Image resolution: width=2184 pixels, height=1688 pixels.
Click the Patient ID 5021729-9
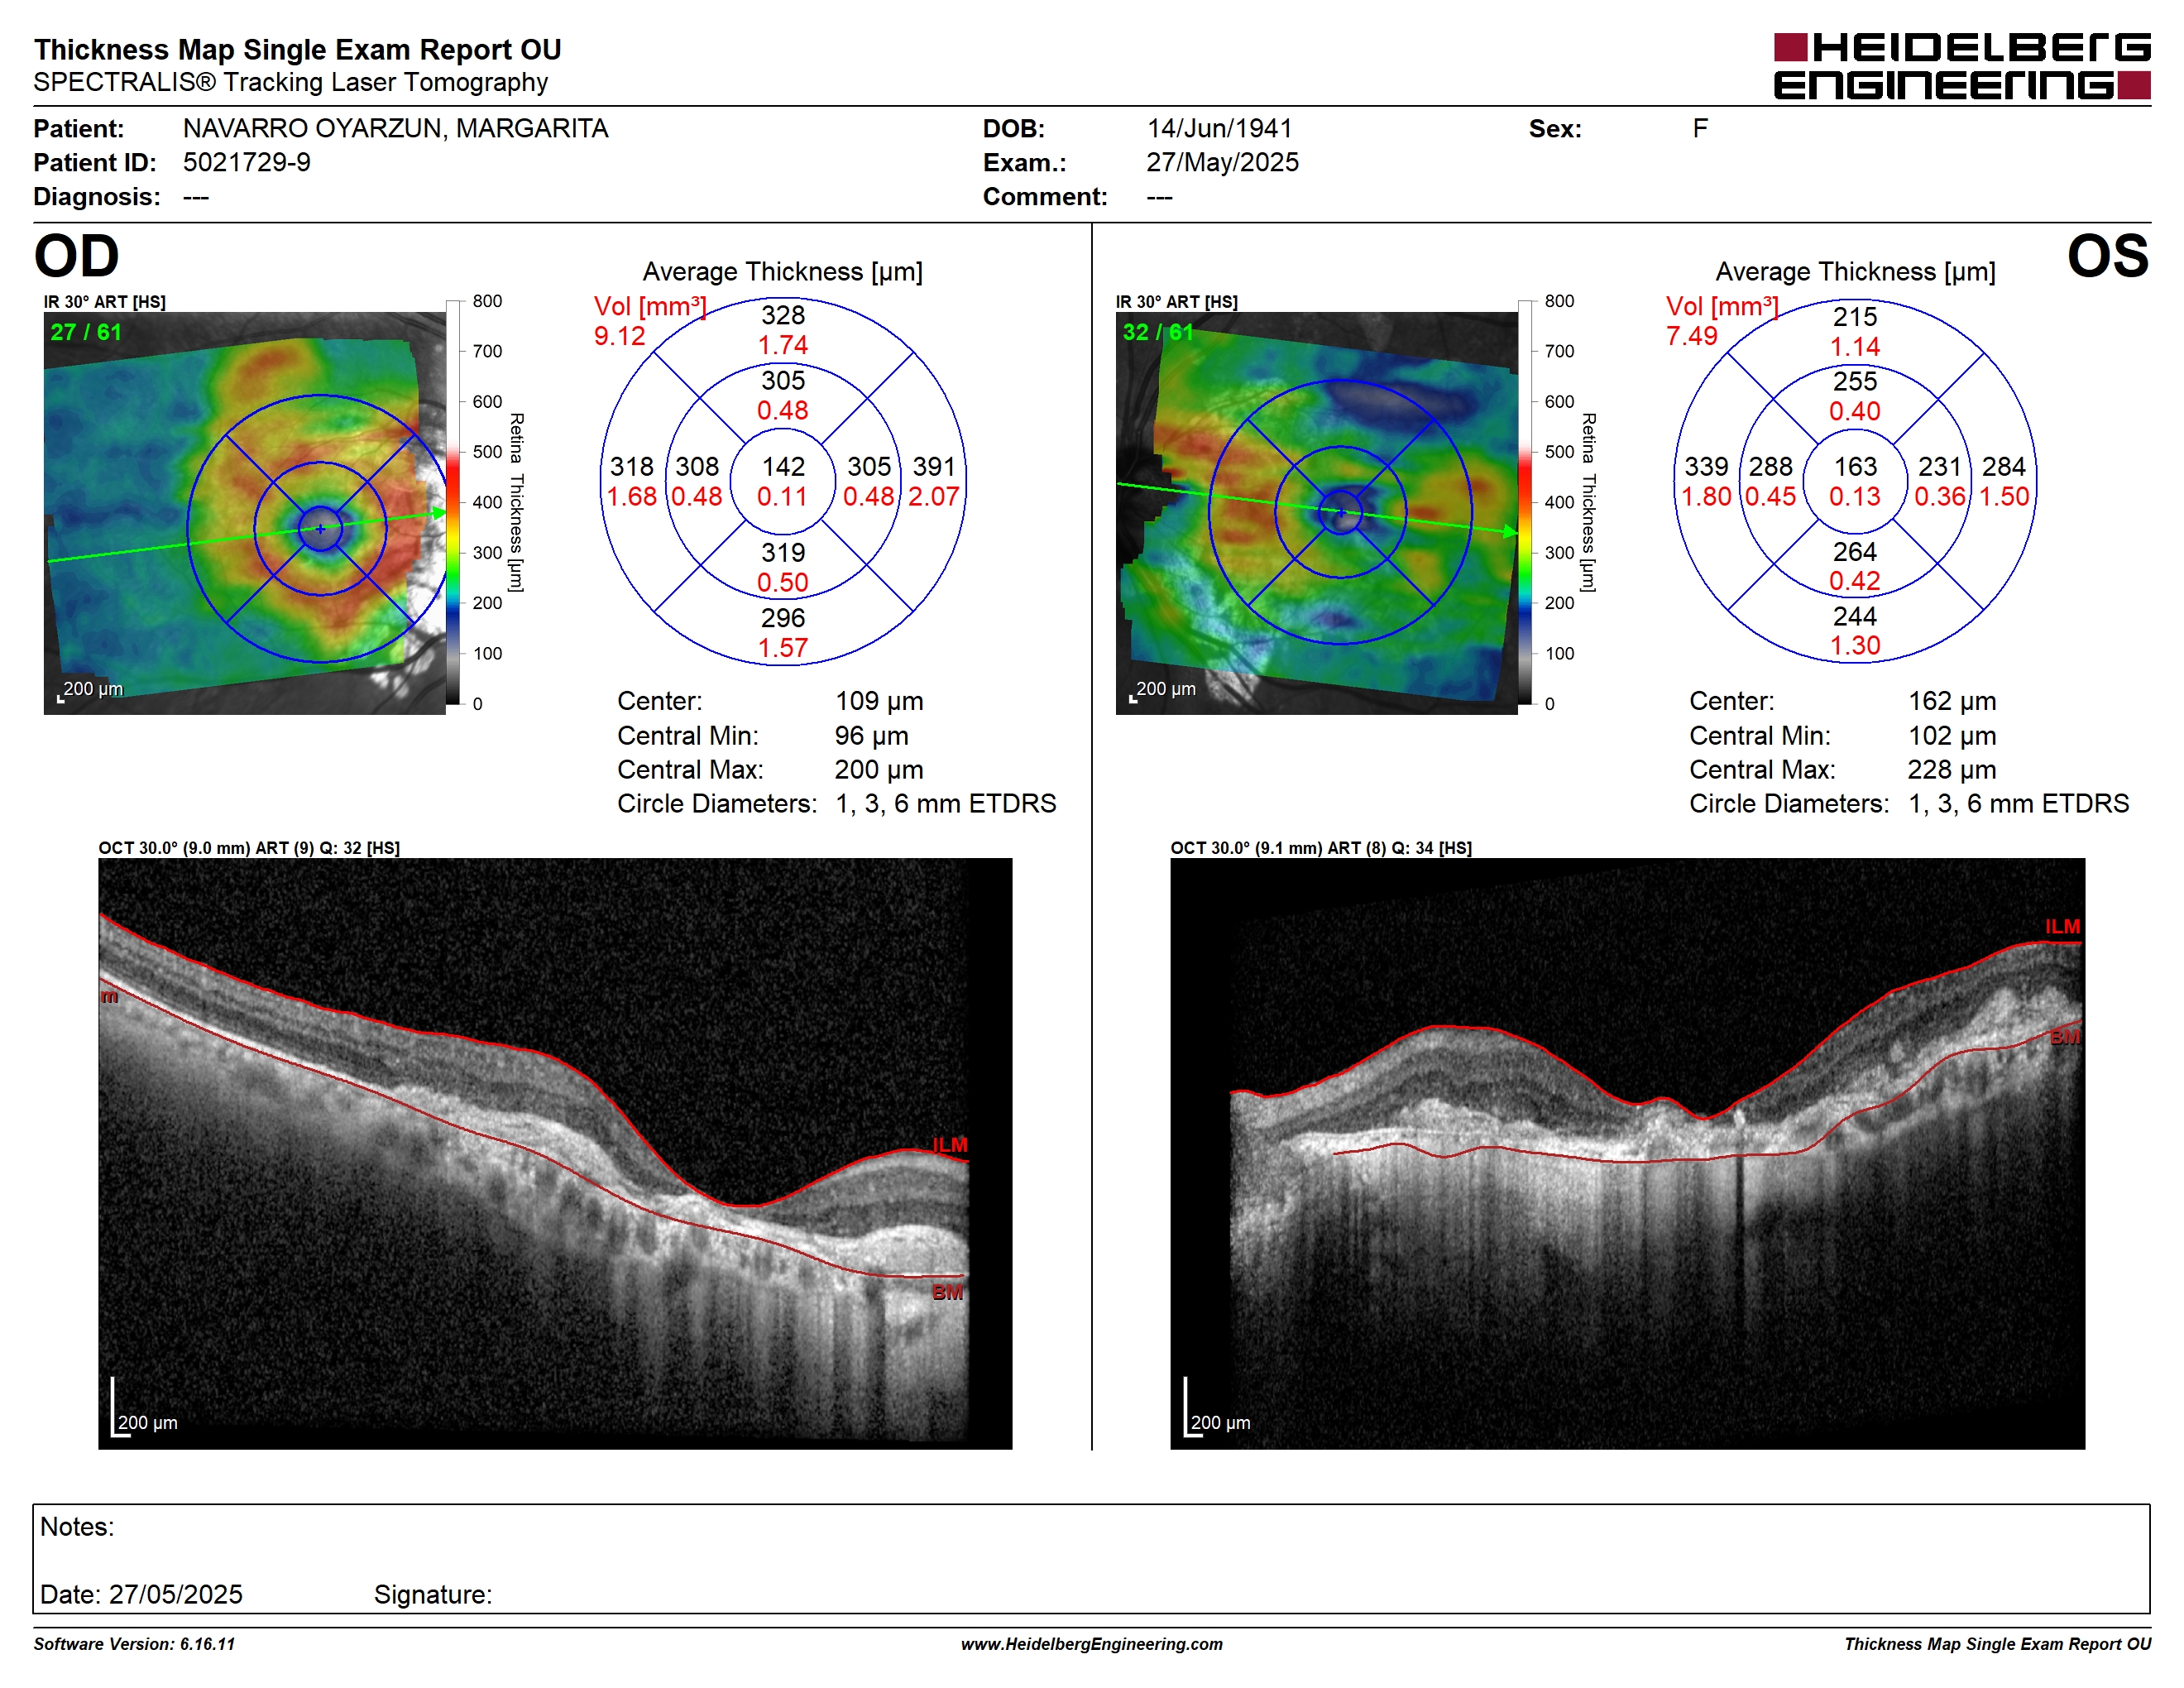pyautogui.click(x=246, y=163)
